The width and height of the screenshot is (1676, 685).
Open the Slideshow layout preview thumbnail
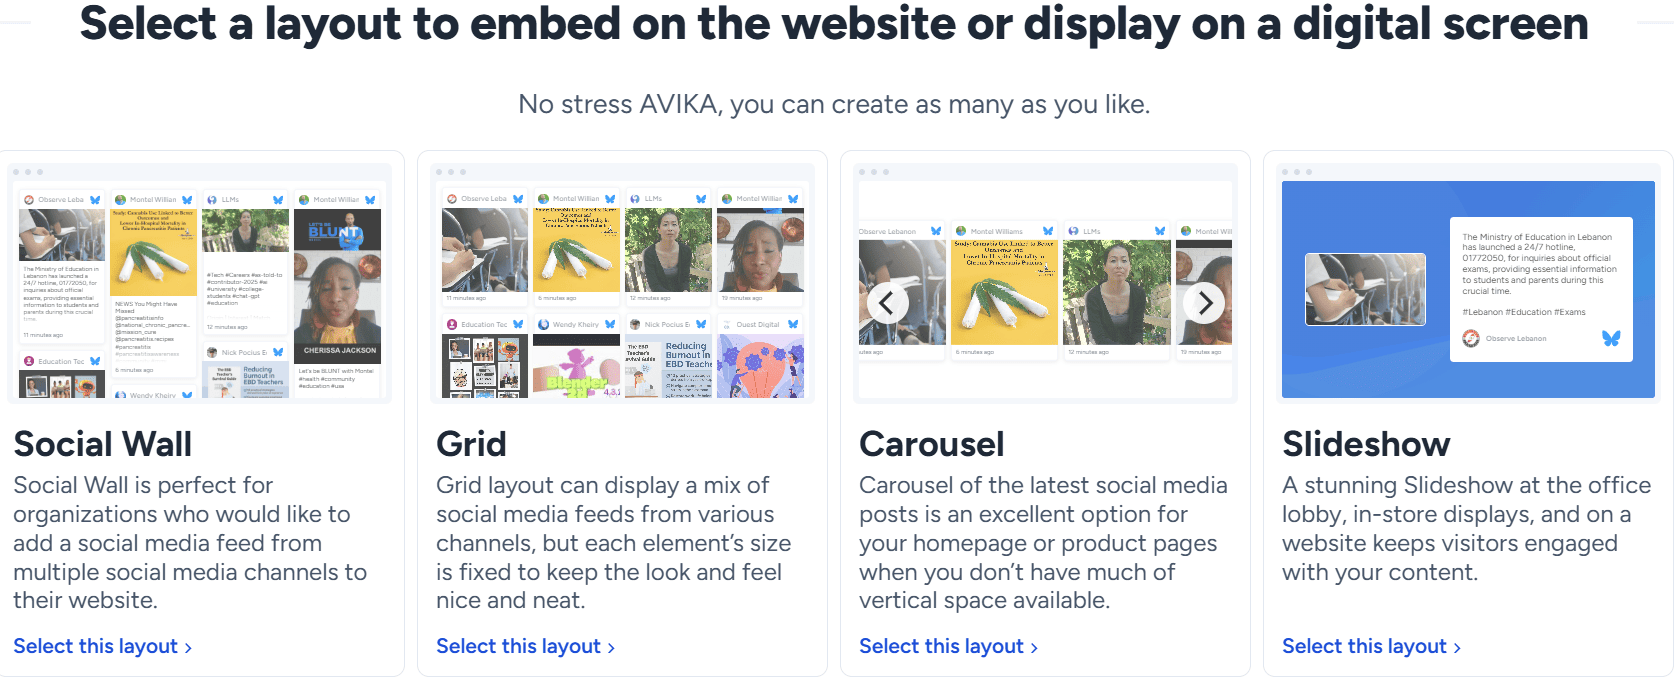1469,284
